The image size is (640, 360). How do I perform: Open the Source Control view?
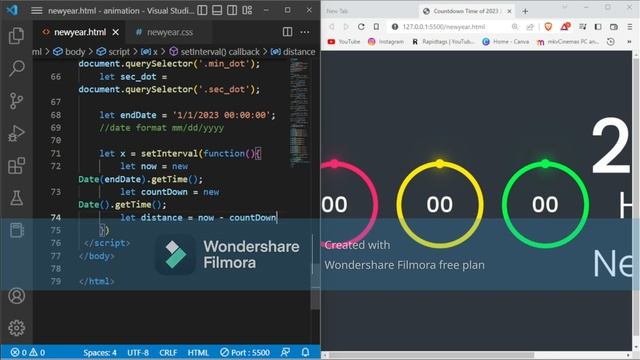[16, 101]
